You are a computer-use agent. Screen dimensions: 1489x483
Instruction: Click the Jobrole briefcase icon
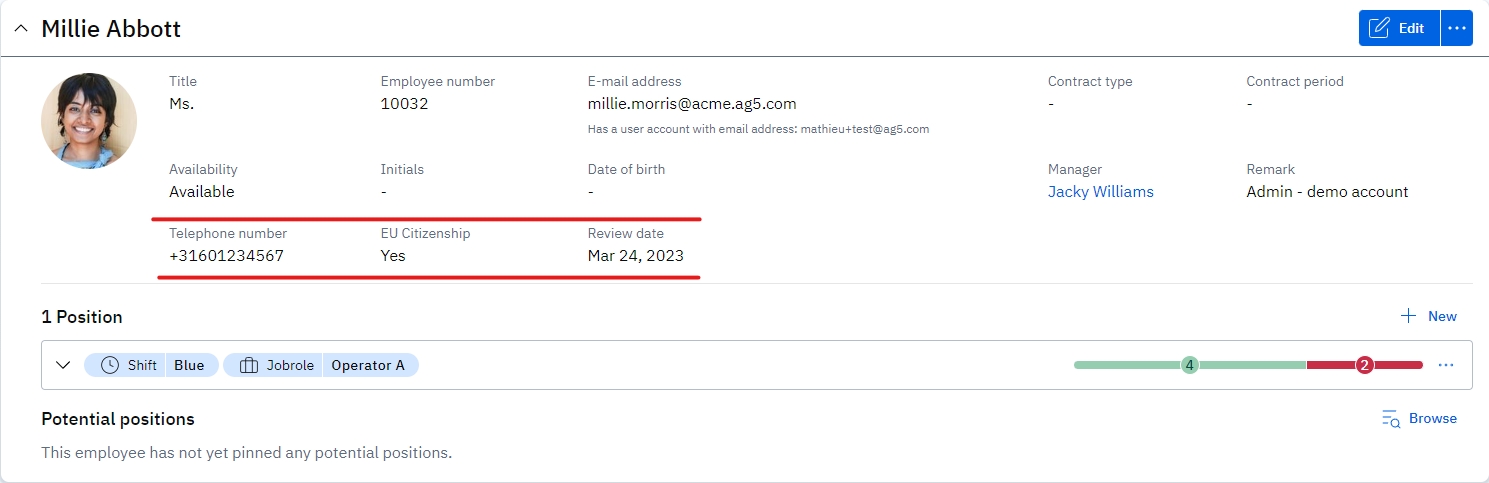coord(249,365)
